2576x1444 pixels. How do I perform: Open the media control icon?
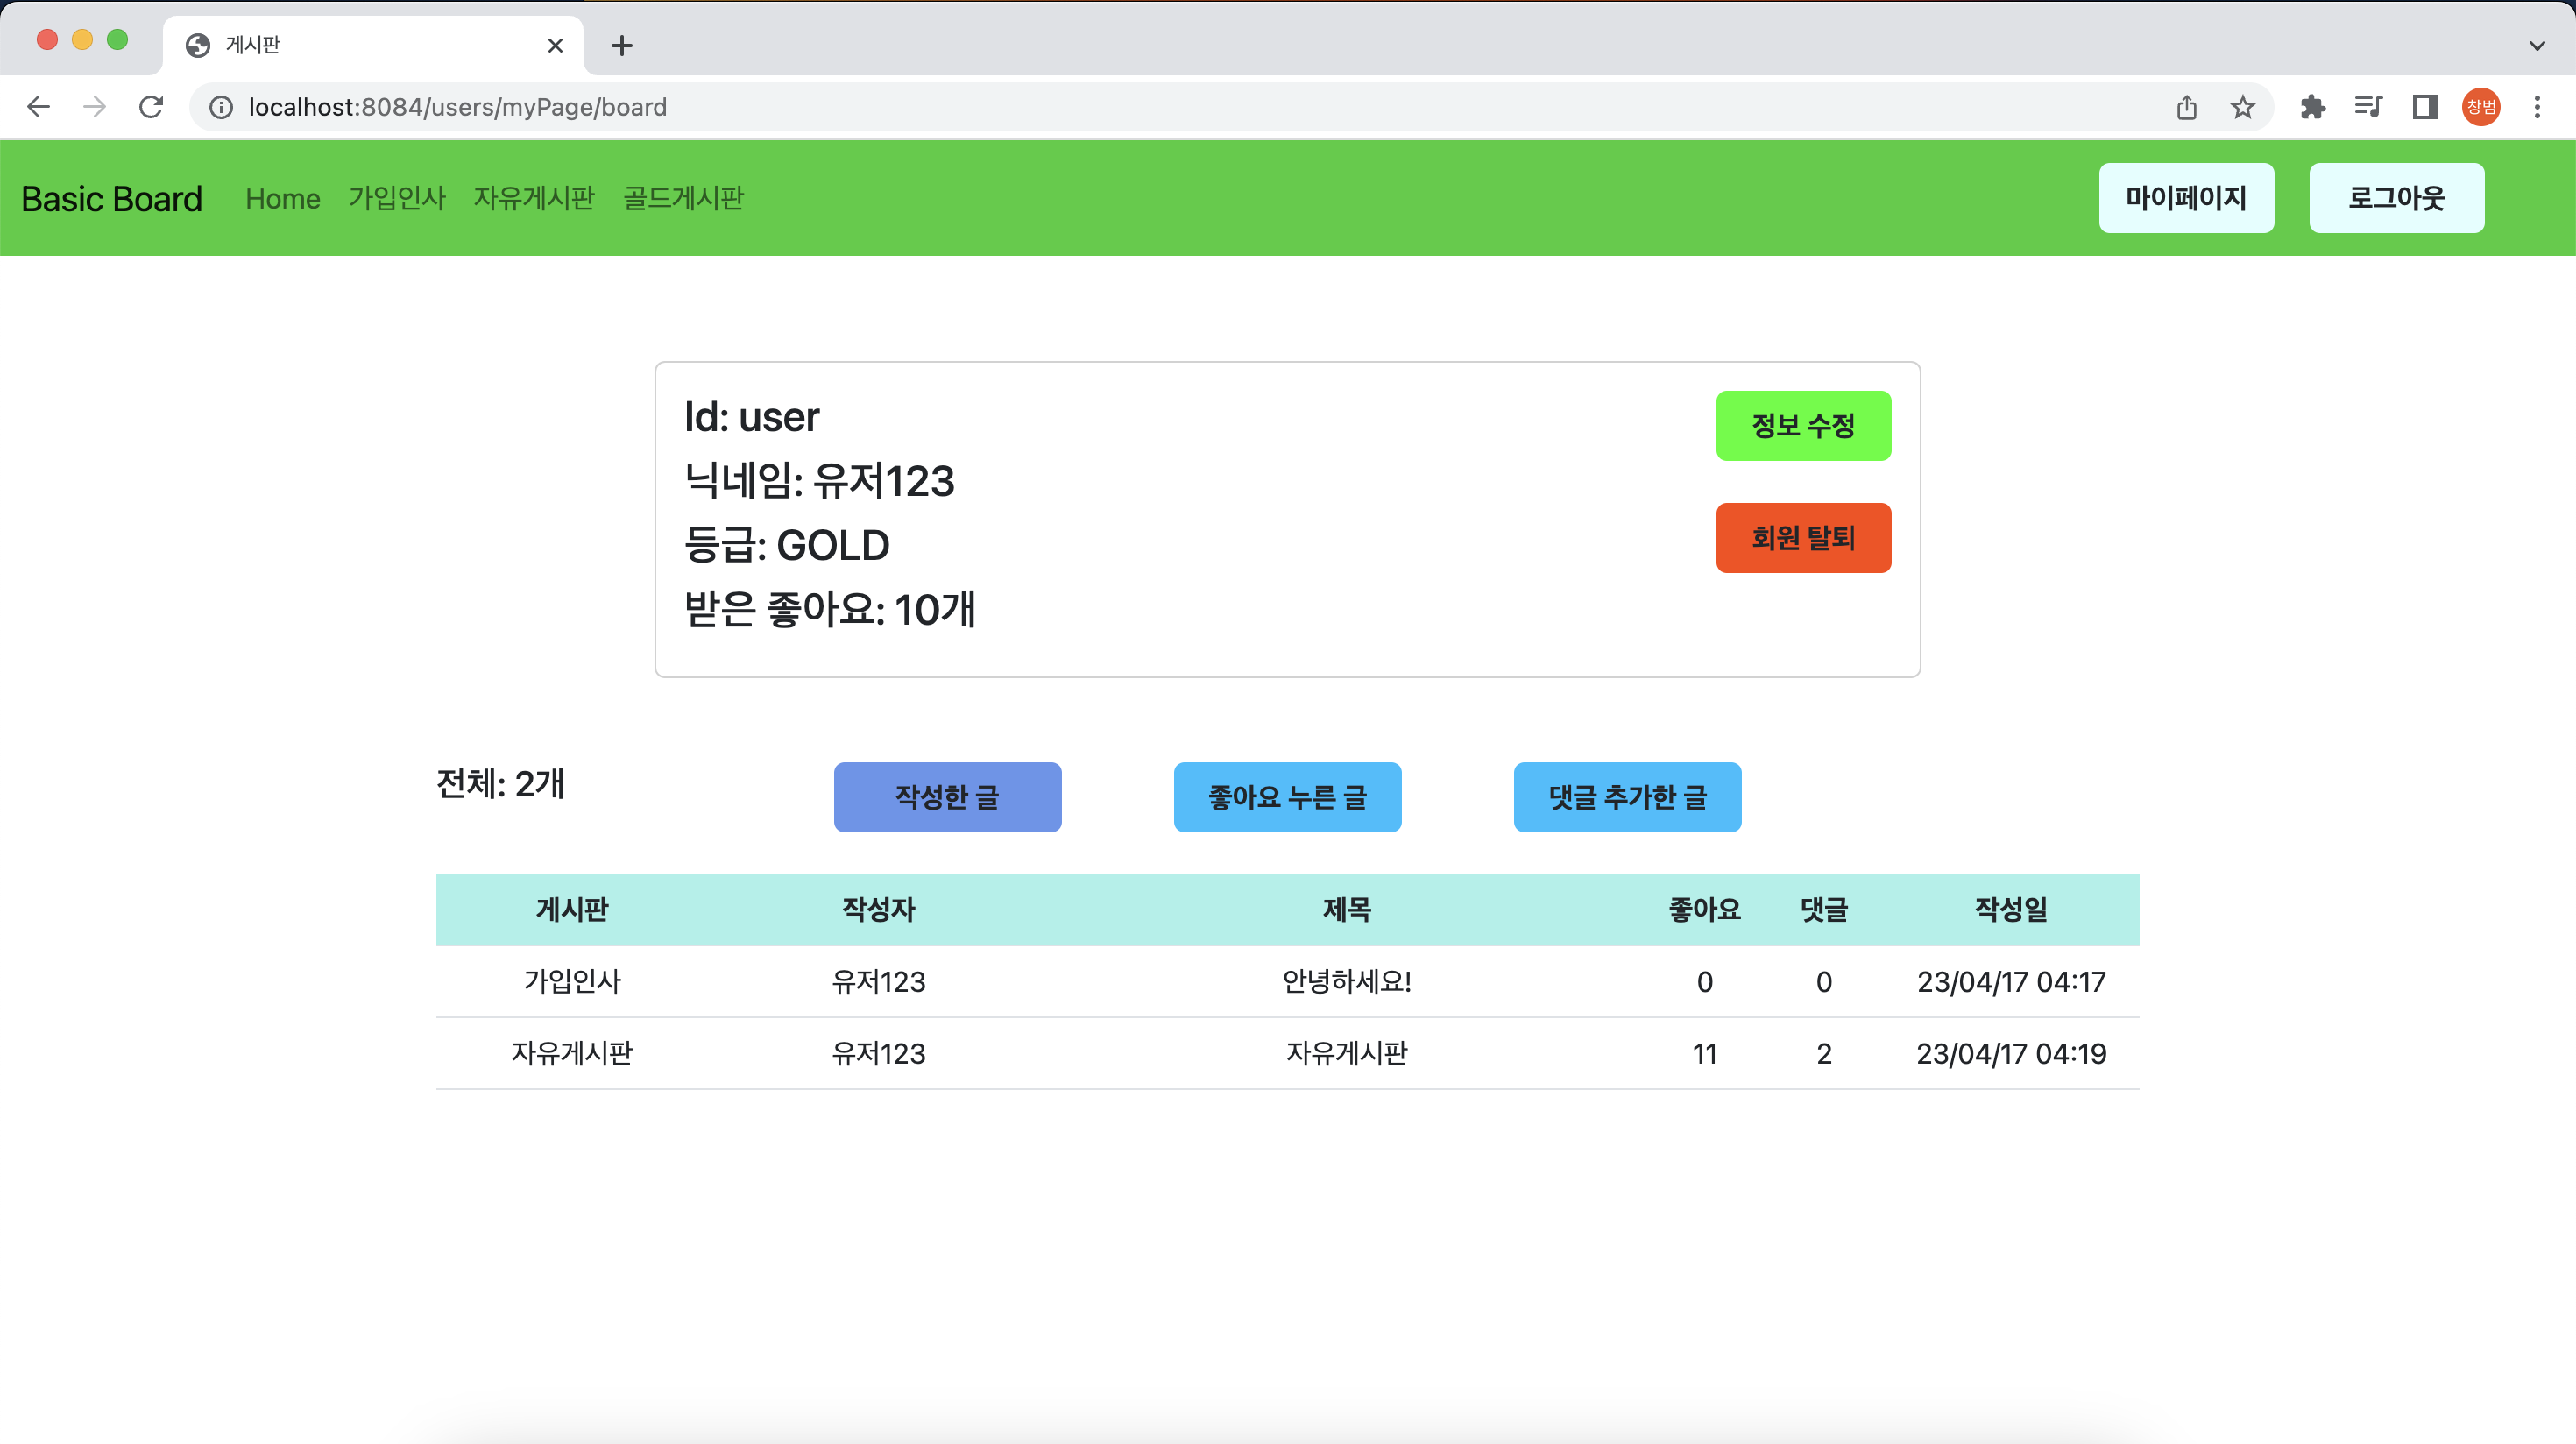click(x=2368, y=107)
